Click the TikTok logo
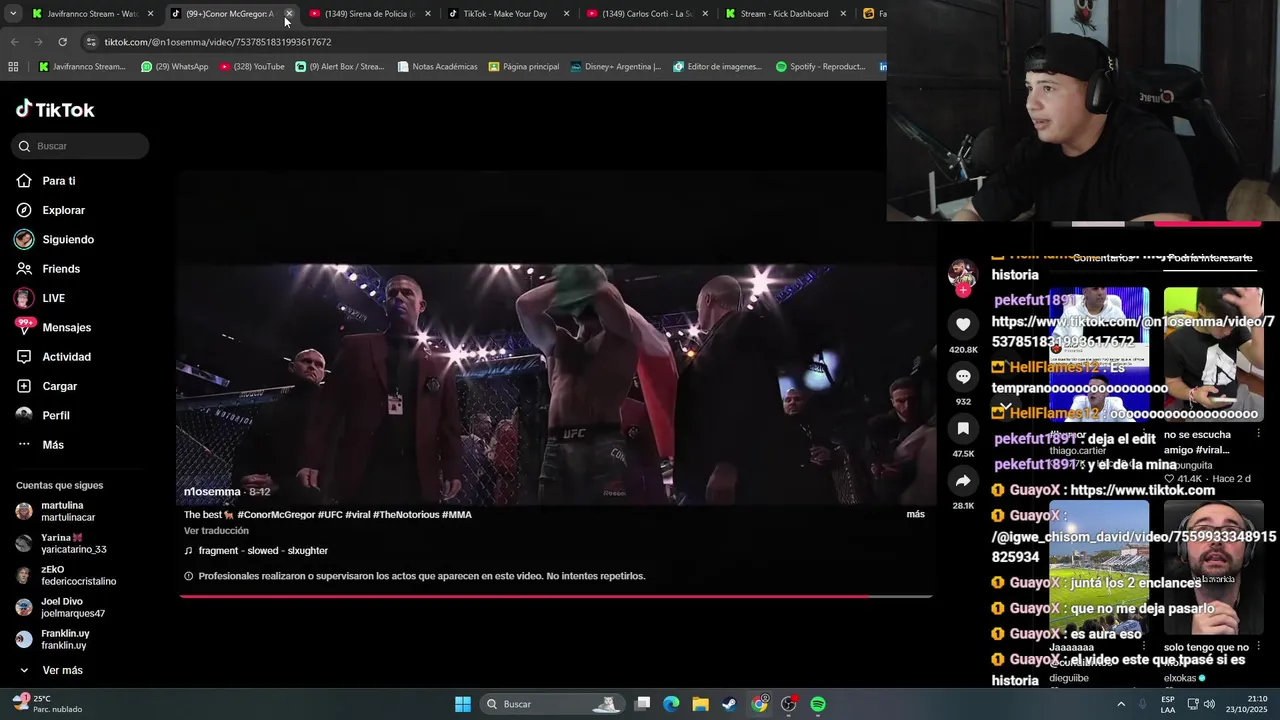 tap(55, 110)
